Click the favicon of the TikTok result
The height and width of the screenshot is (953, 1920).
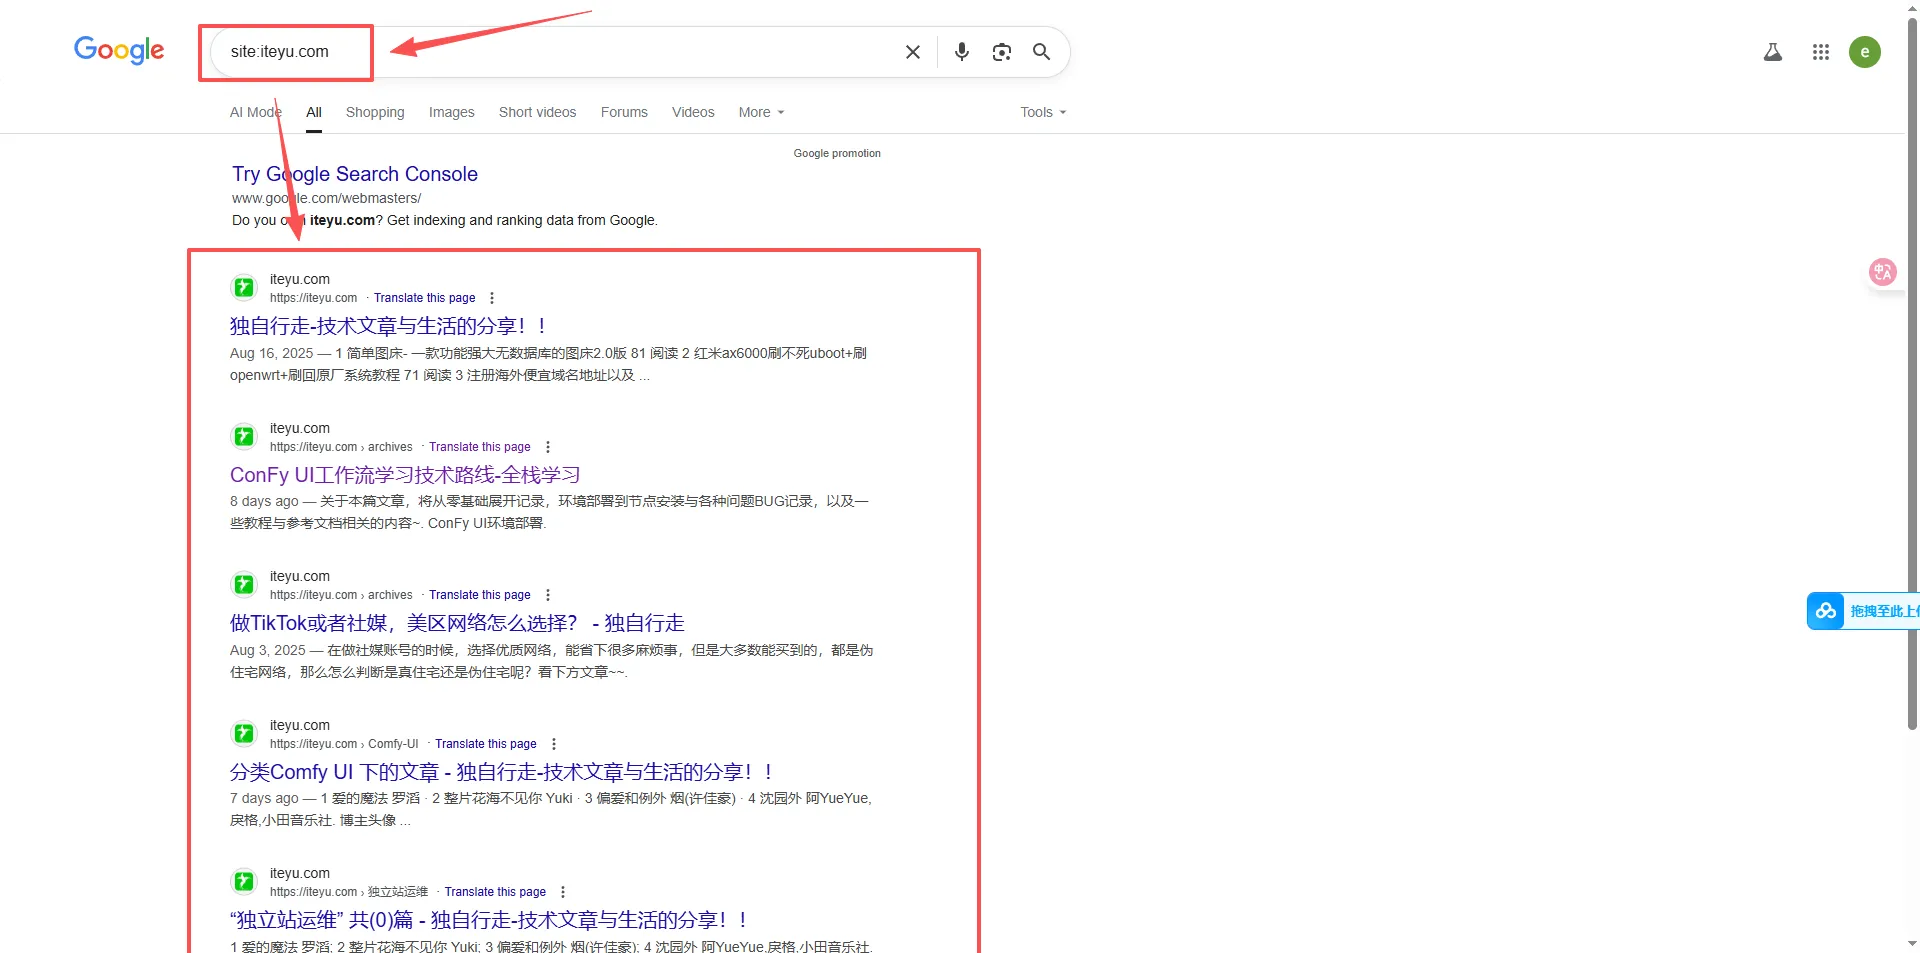(244, 585)
